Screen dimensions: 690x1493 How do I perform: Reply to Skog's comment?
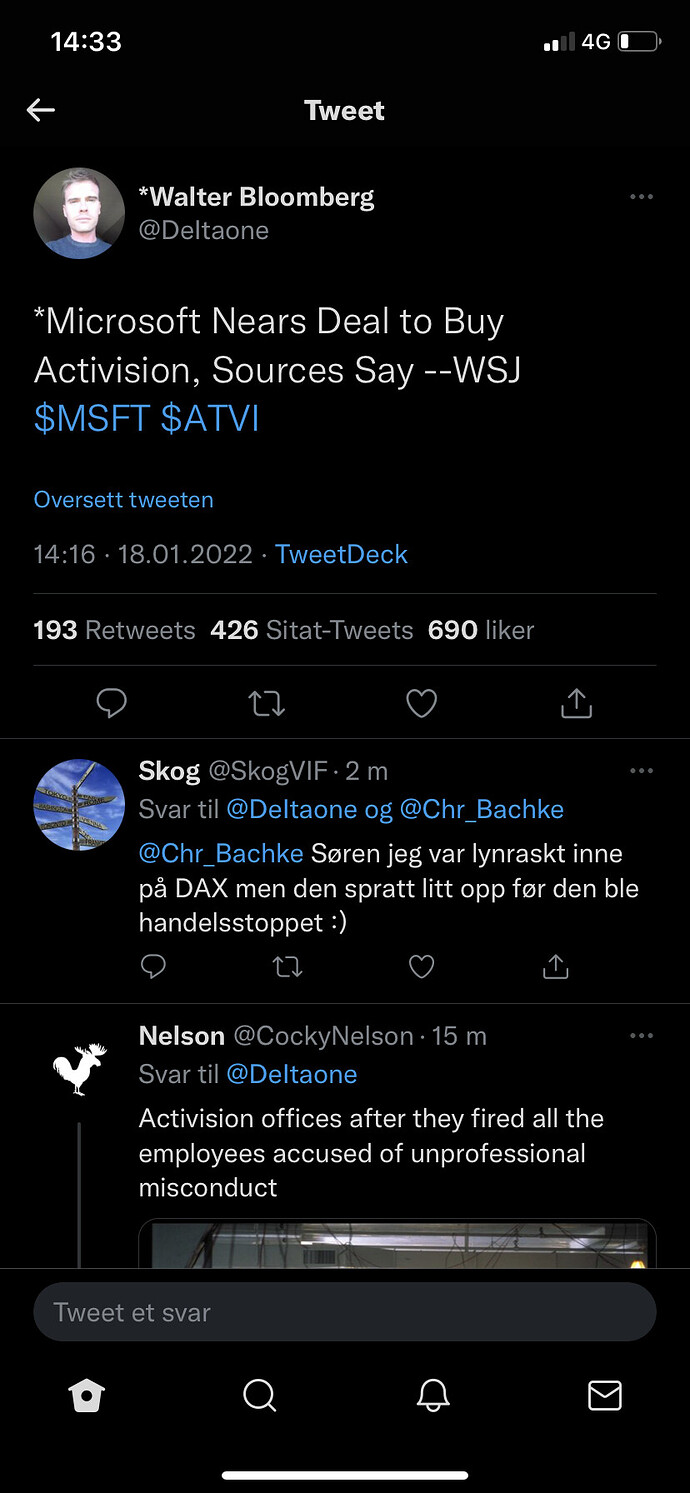tap(153, 966)
